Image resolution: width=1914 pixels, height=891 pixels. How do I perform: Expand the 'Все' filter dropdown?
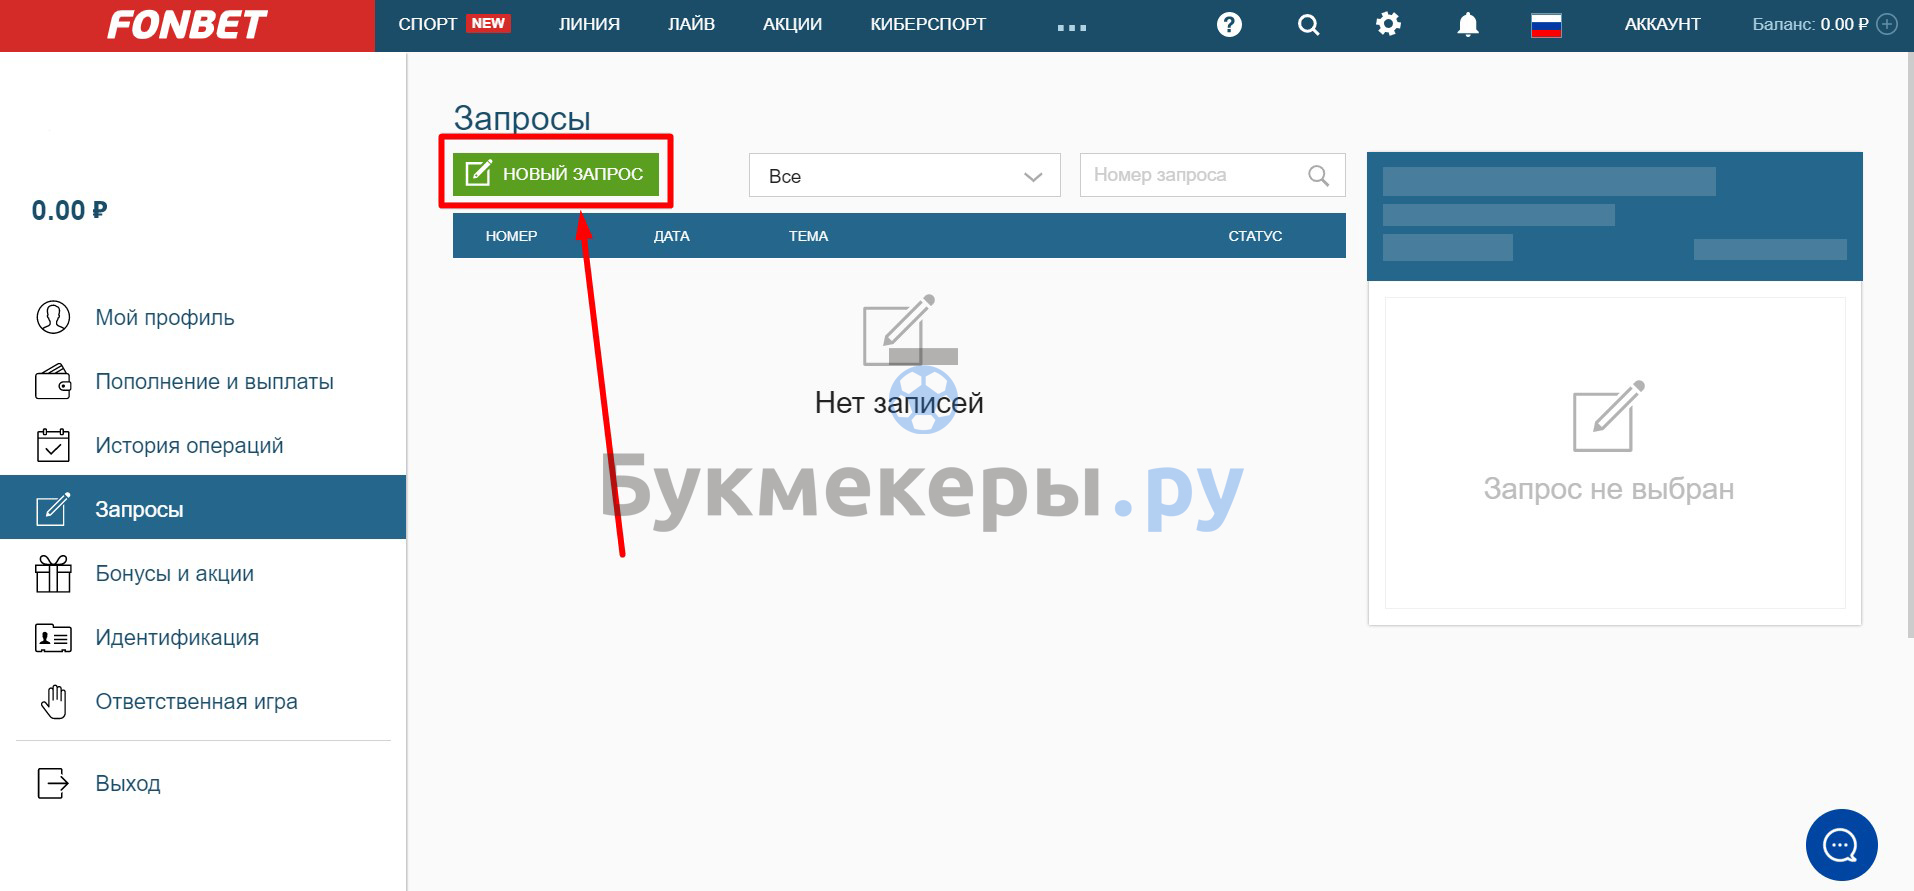[x=904, y=176]
